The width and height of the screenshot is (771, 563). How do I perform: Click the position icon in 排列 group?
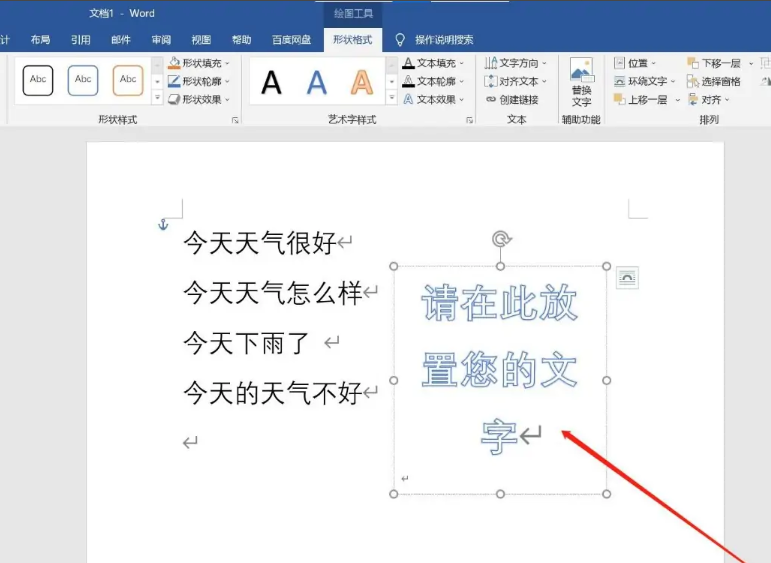[x=620, y=63]
